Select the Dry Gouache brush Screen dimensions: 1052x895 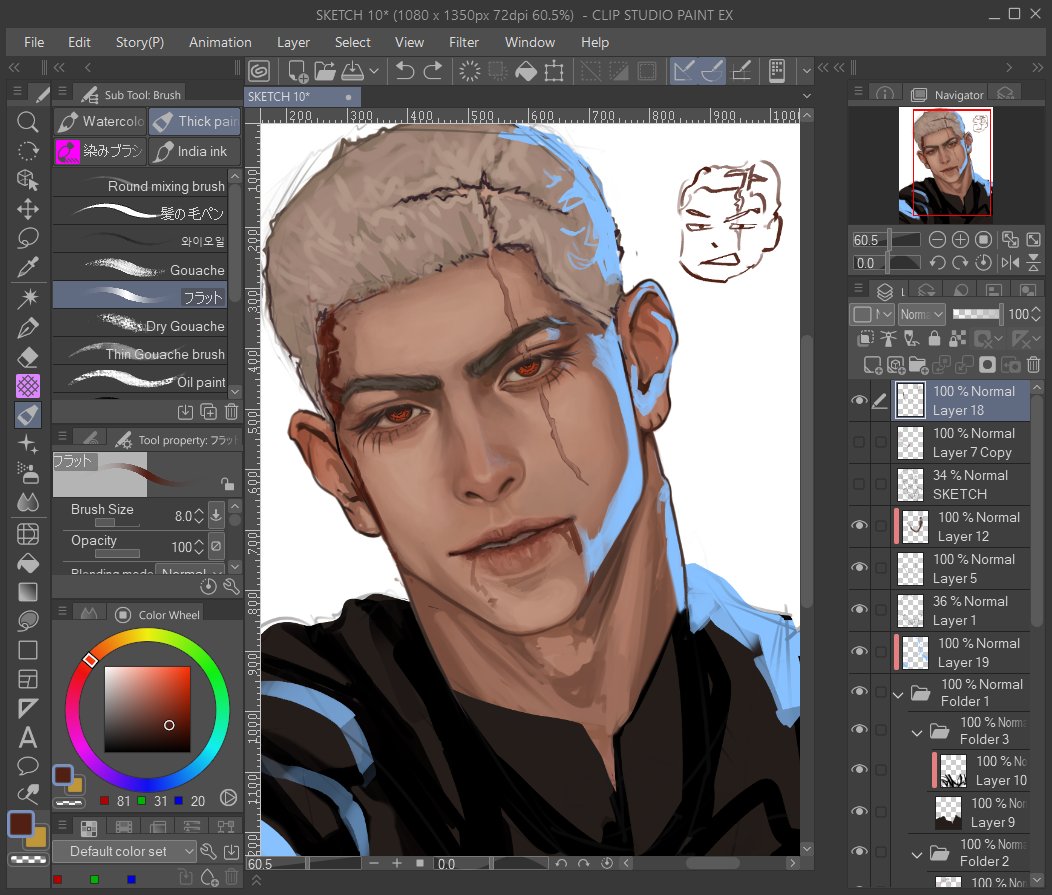pyautogui.click(x=140, y=326)
